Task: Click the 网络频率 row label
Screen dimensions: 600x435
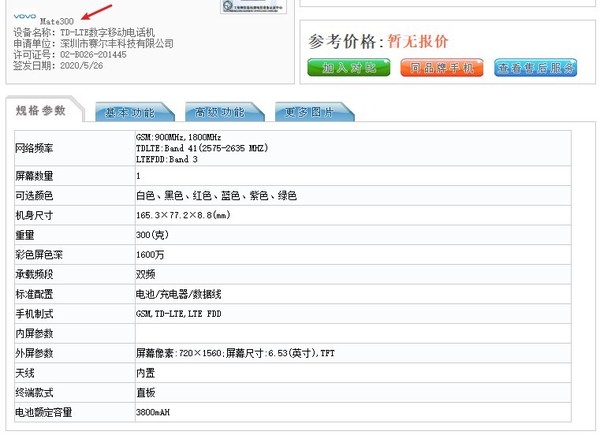Action: click(x=34, y=148)
